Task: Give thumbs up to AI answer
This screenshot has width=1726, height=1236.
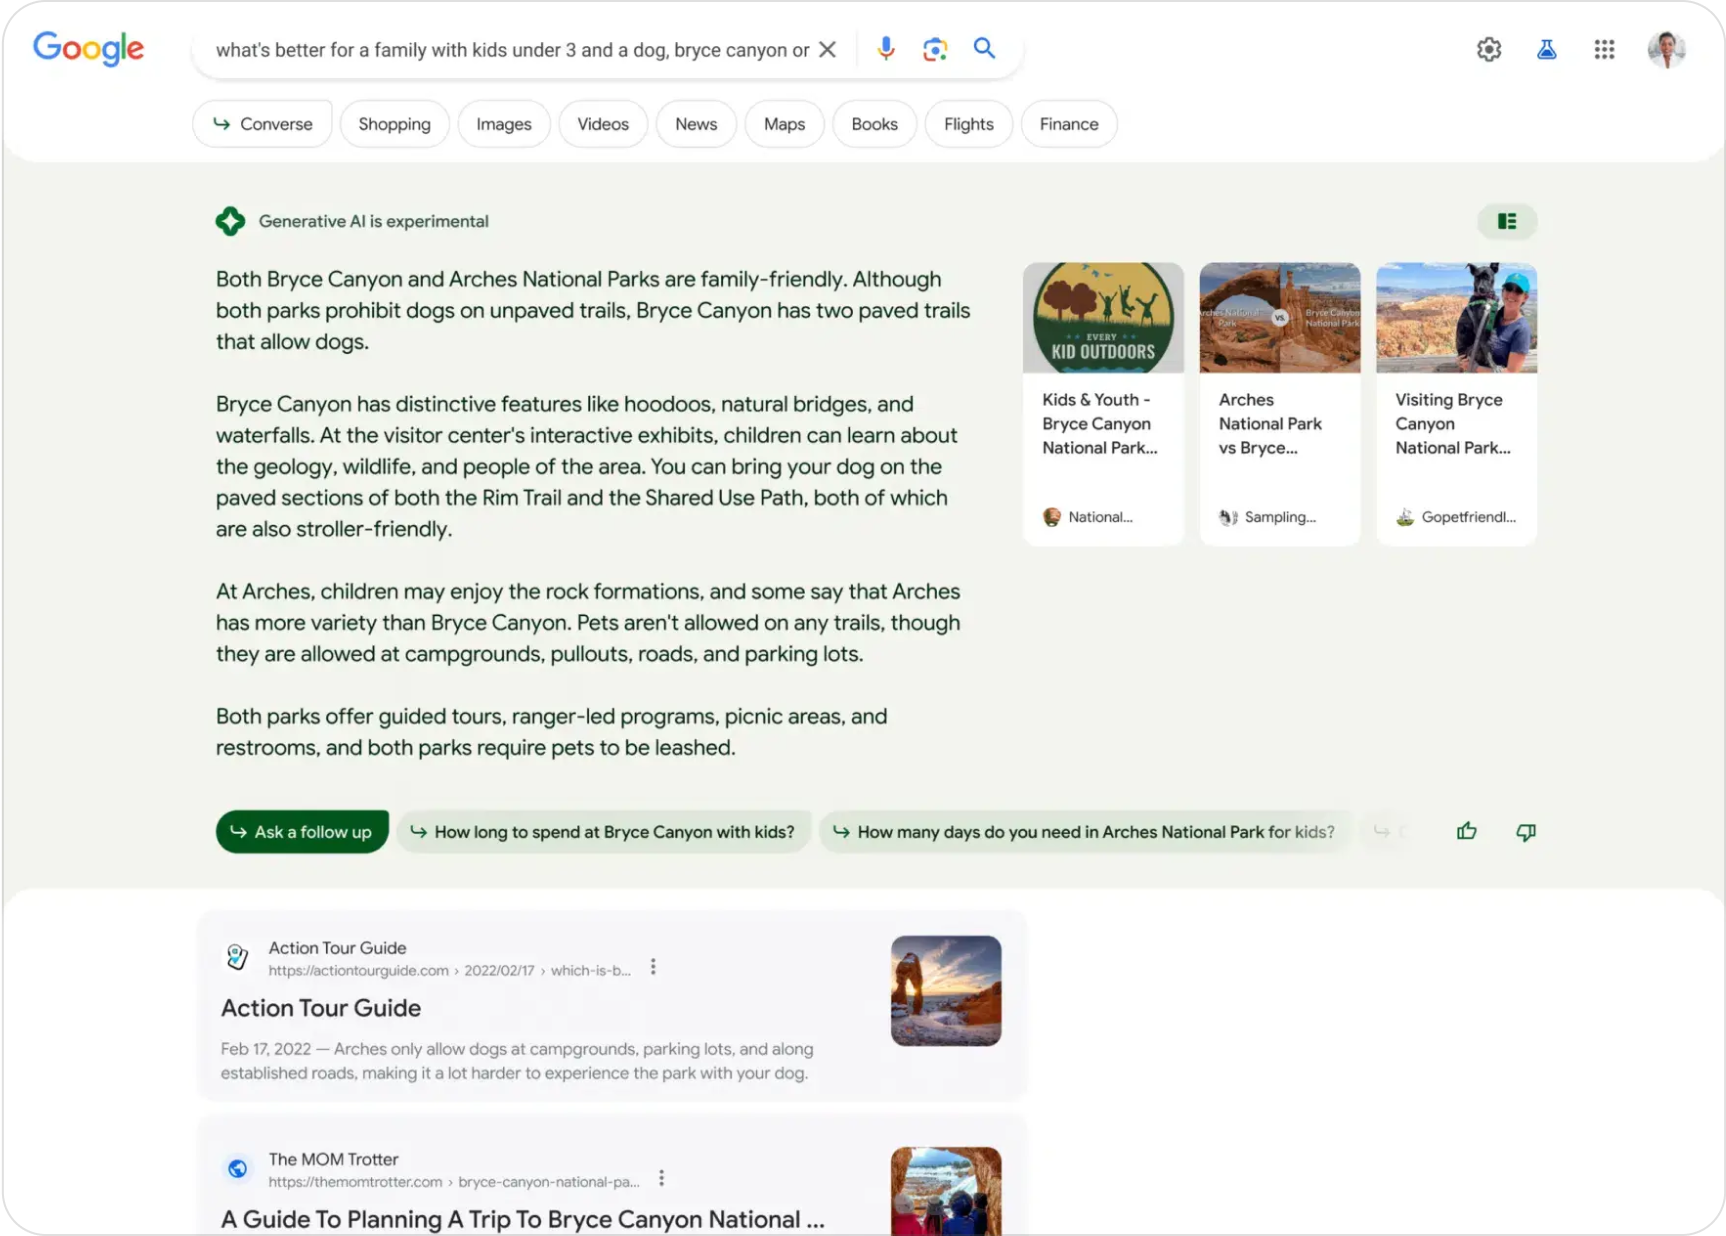Action: (x=1466, y=831)
